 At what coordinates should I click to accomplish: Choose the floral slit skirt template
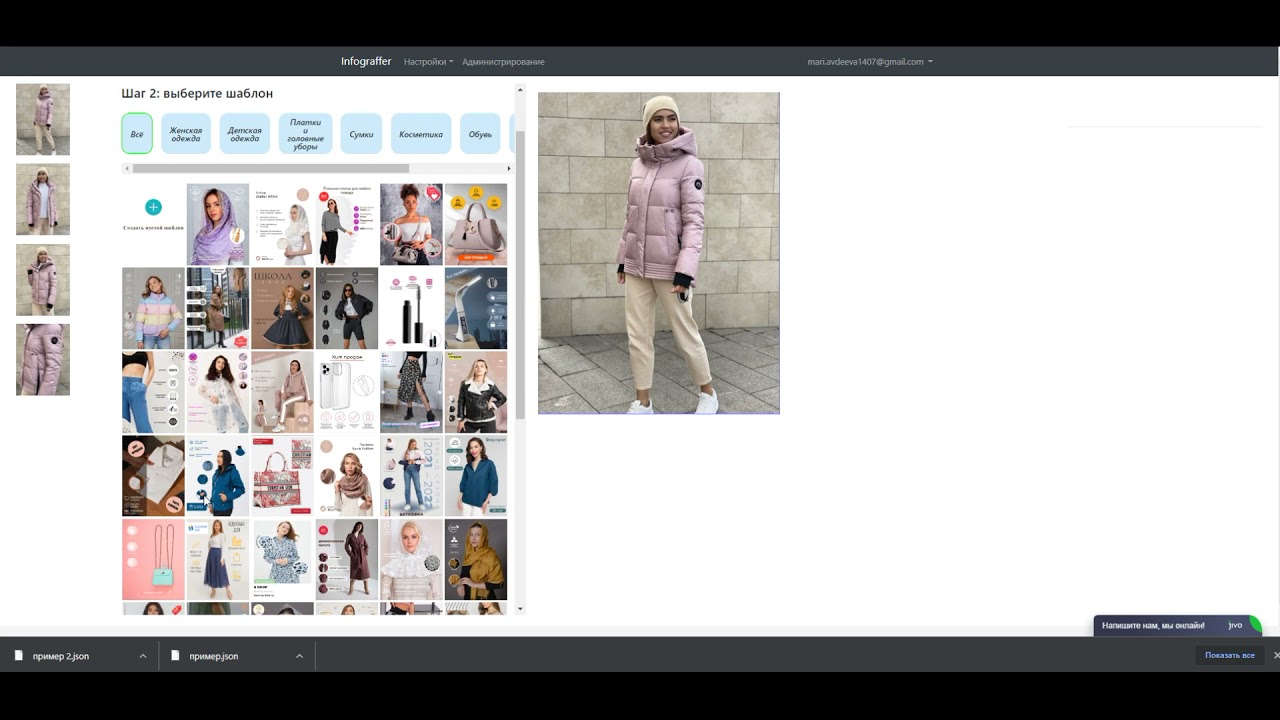[x=411, y=392]
